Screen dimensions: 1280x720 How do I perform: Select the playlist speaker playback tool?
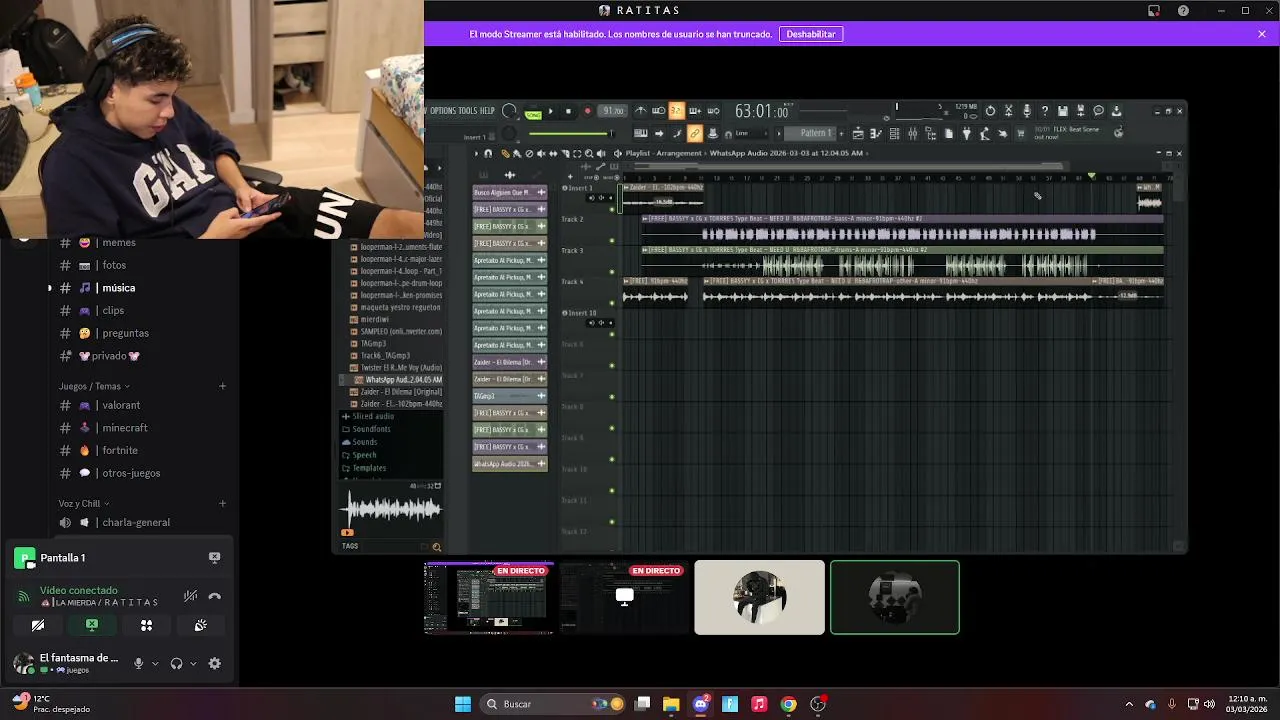click(x=601, y=154)
